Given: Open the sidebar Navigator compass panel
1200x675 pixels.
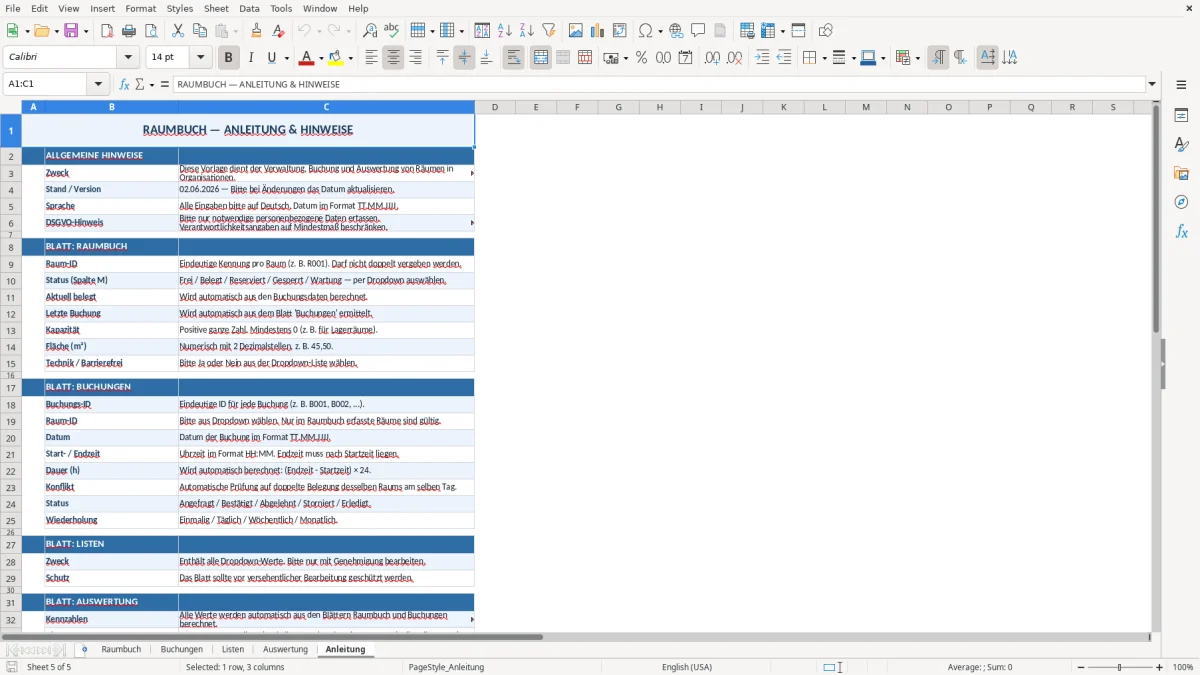Looking at the screenshot, I should point(1181,203).
